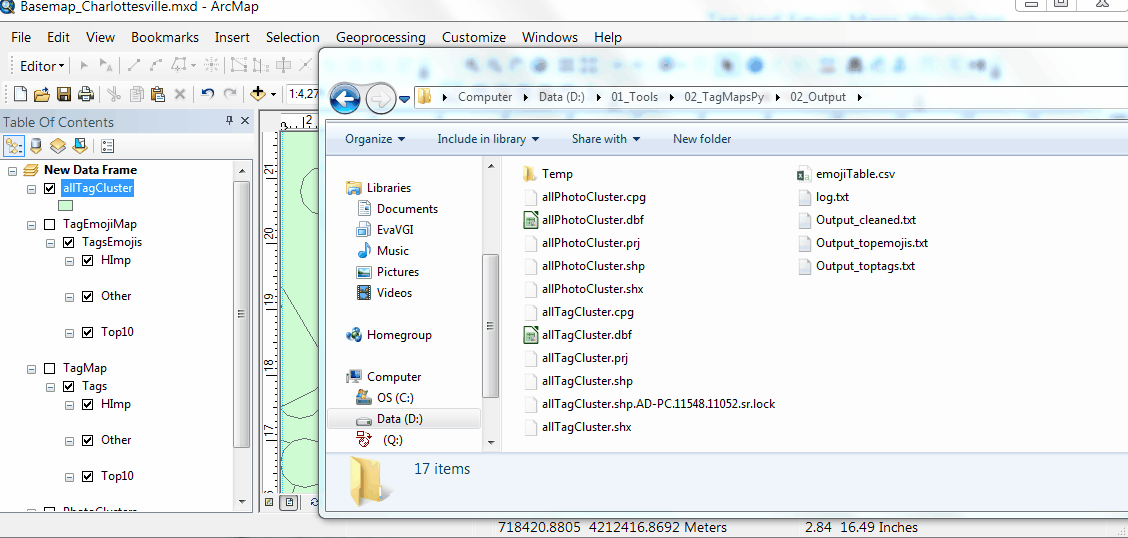Pin the Table Of Contents panel
The width and height of the screenshot is (1128, 538).
click(x=229, y=121)
